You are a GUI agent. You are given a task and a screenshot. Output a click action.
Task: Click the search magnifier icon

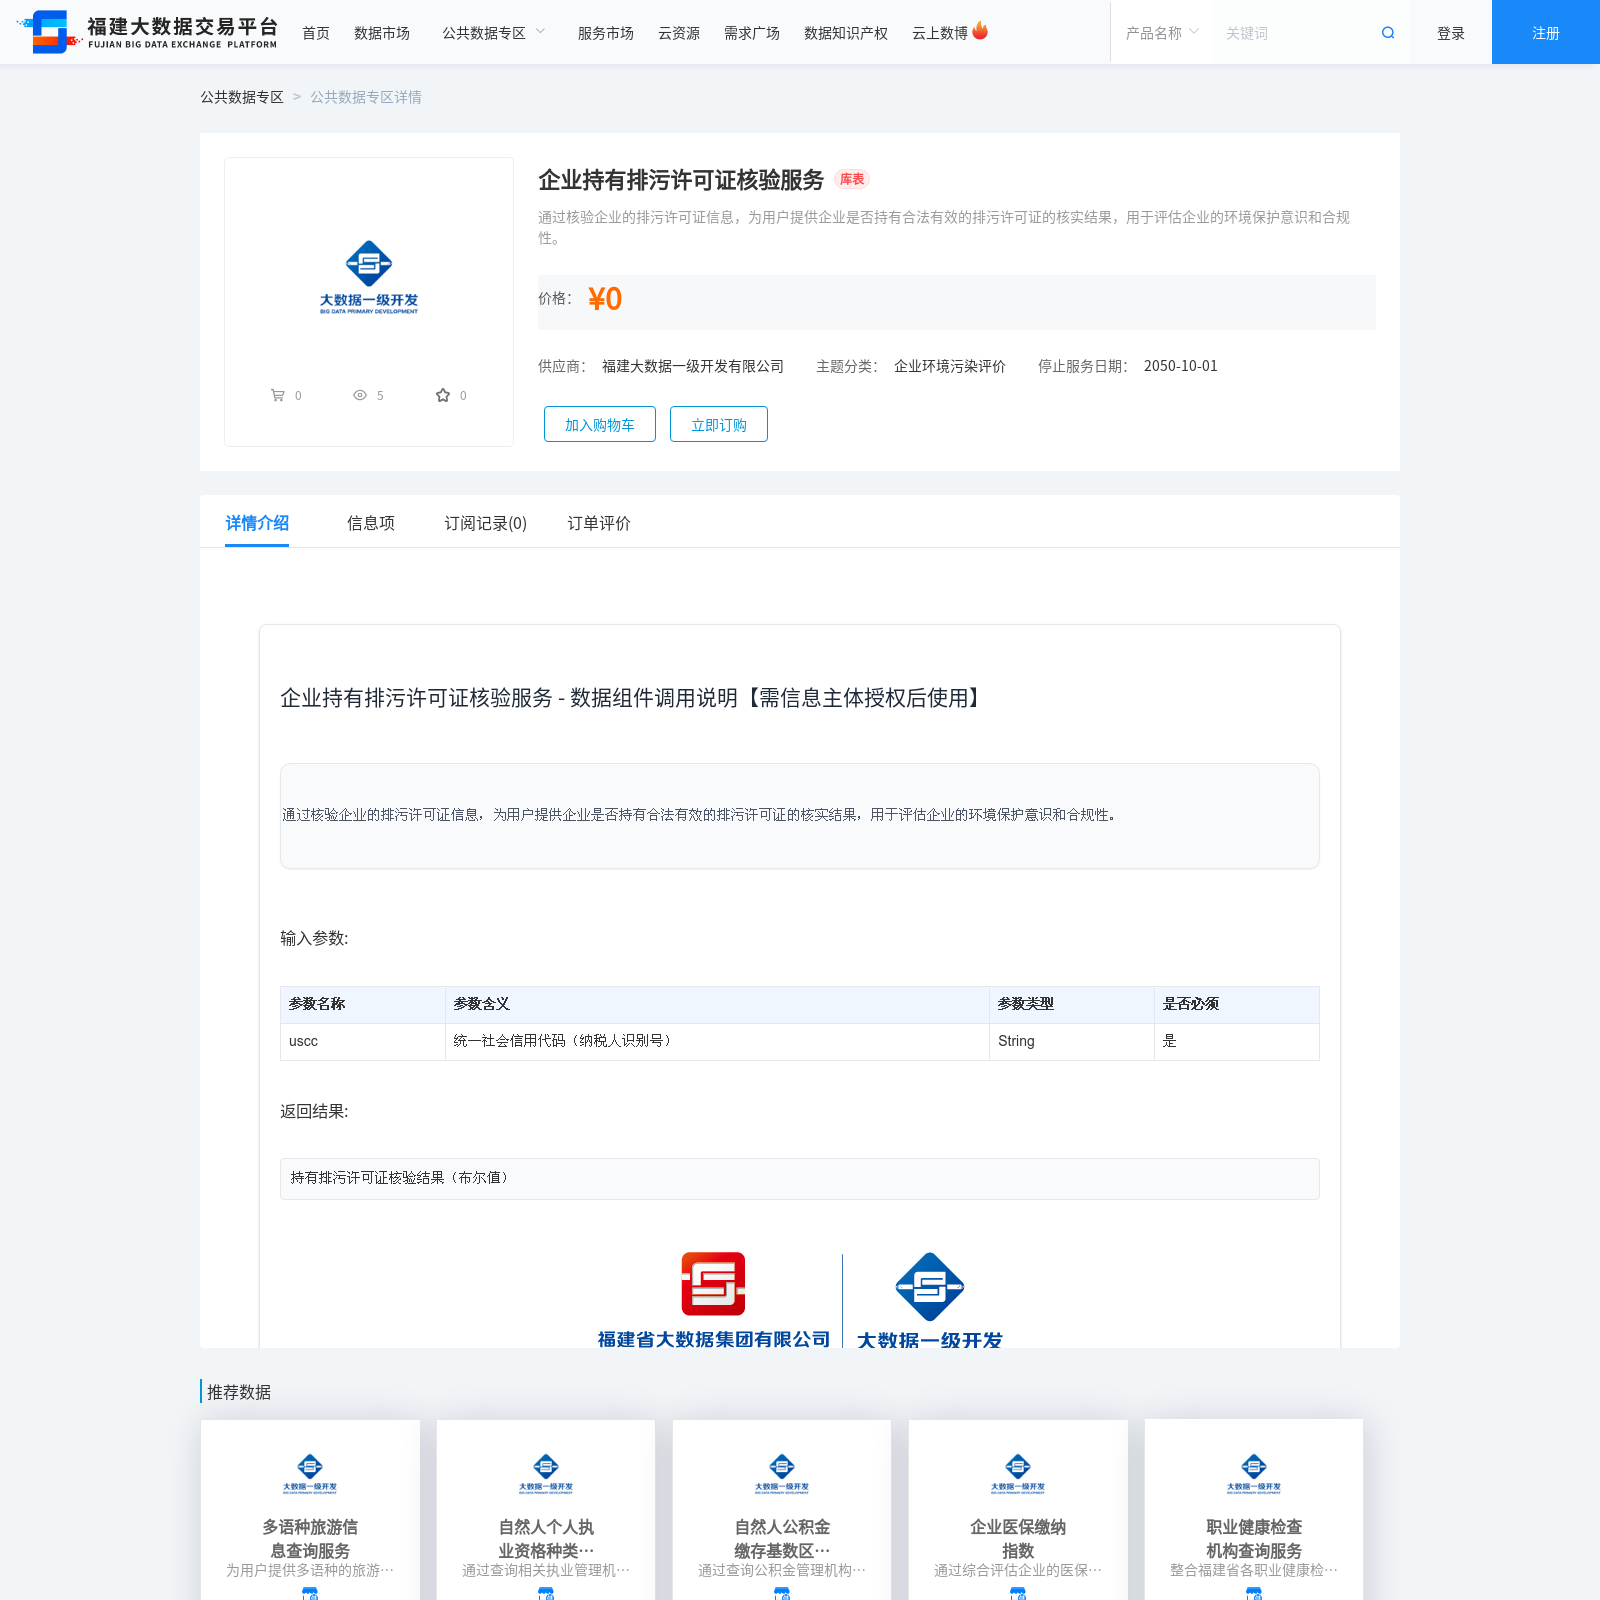1388,33
